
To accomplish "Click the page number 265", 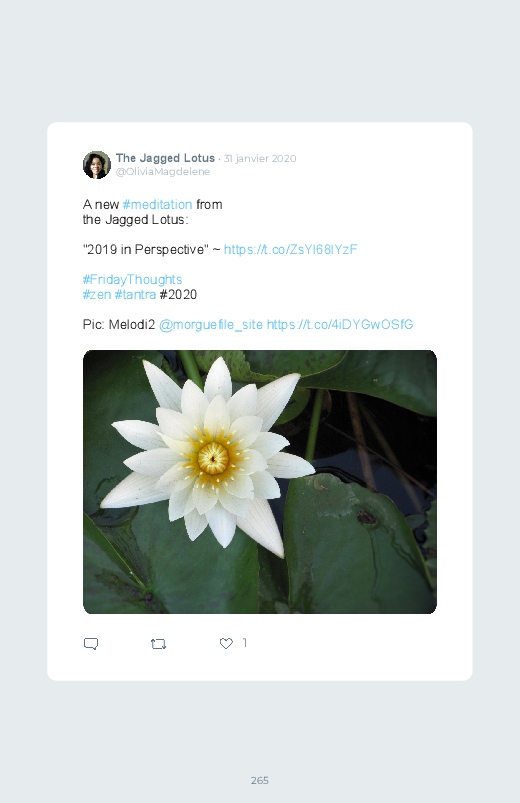I will coord(260,780).
